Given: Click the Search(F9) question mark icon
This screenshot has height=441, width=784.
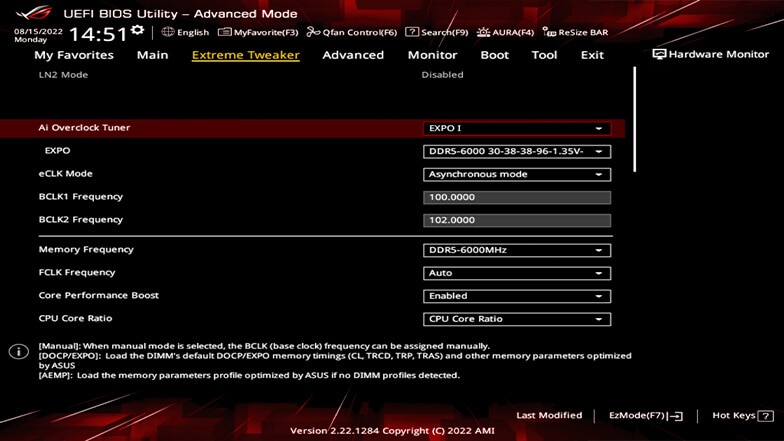Looking at the screenshot, I should click(411, 32).
